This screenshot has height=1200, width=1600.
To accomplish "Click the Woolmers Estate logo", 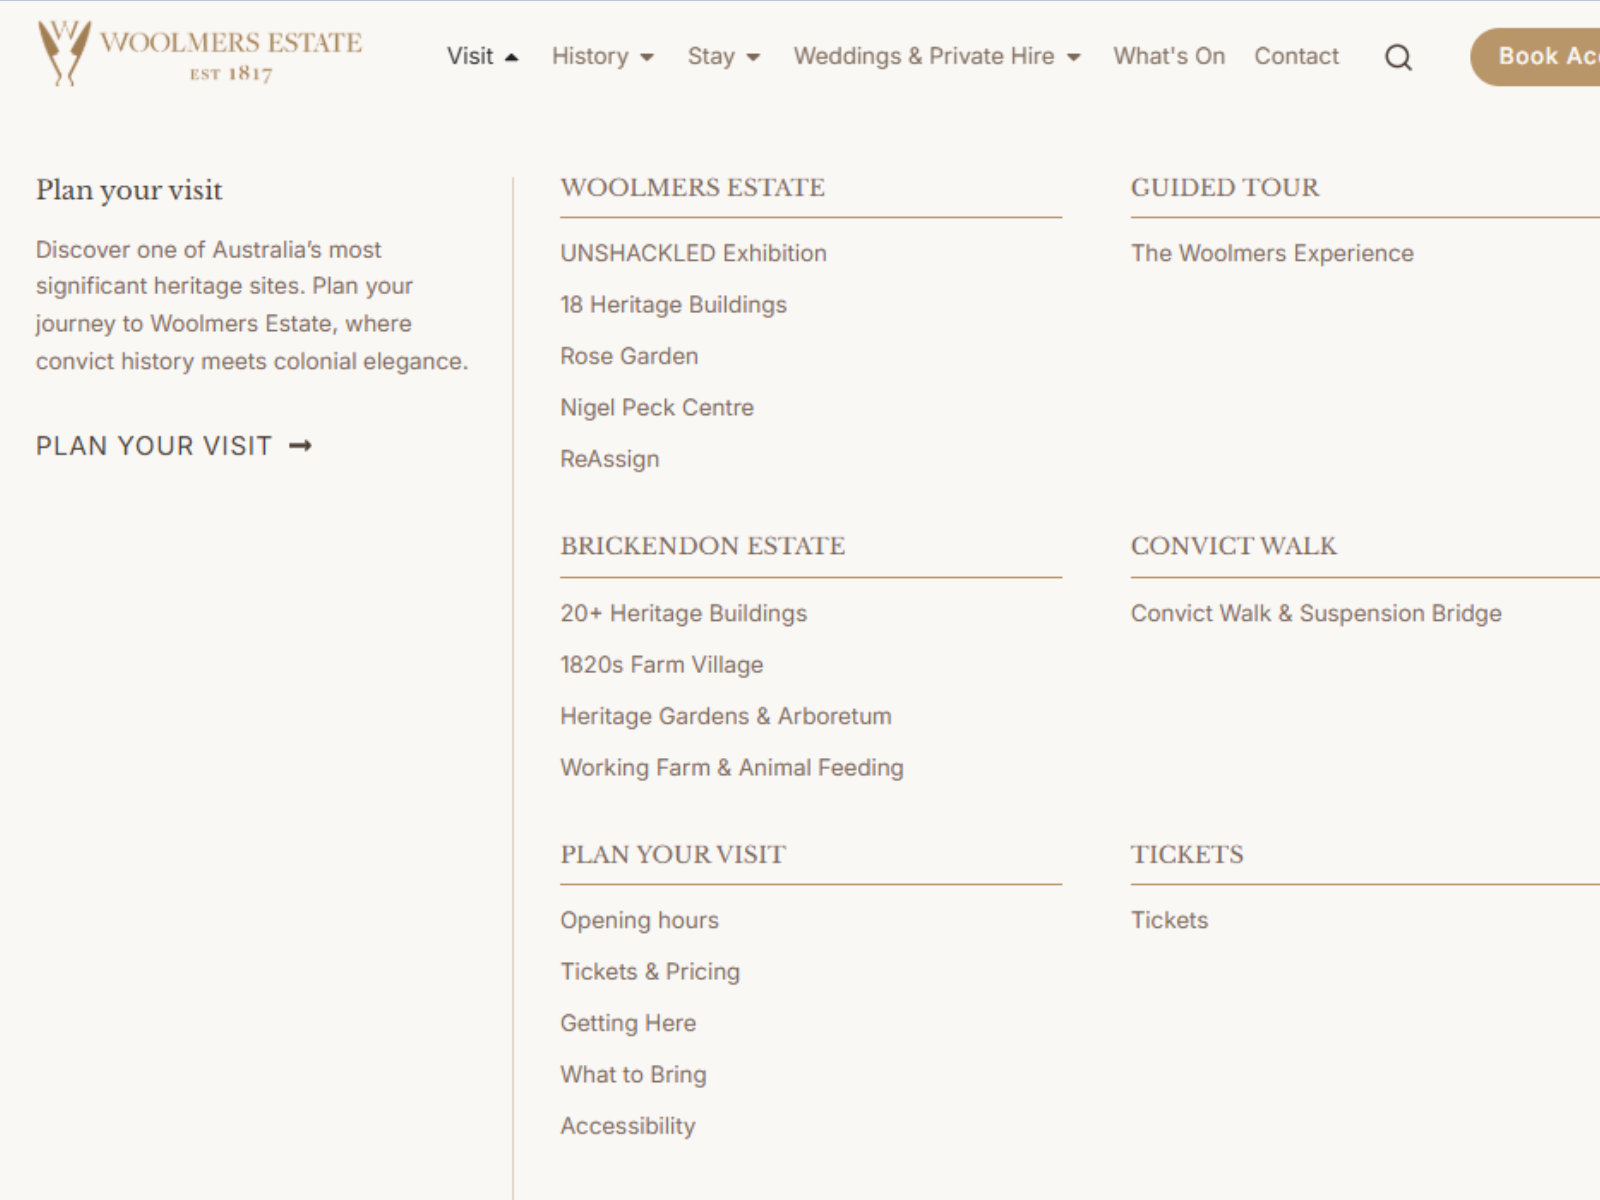I will coord(200,53).
